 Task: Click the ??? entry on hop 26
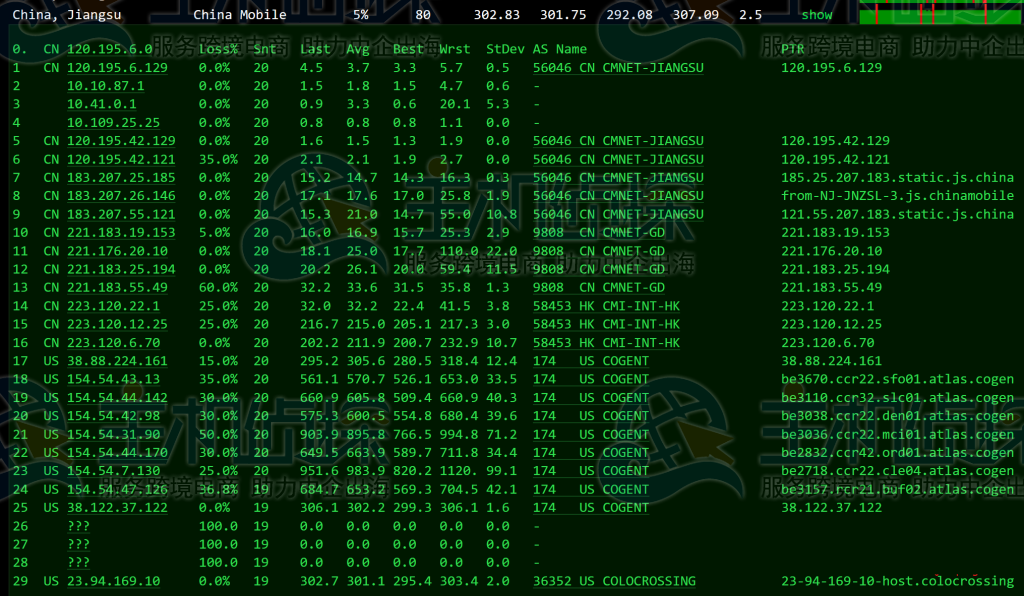(x=78, y=526)
